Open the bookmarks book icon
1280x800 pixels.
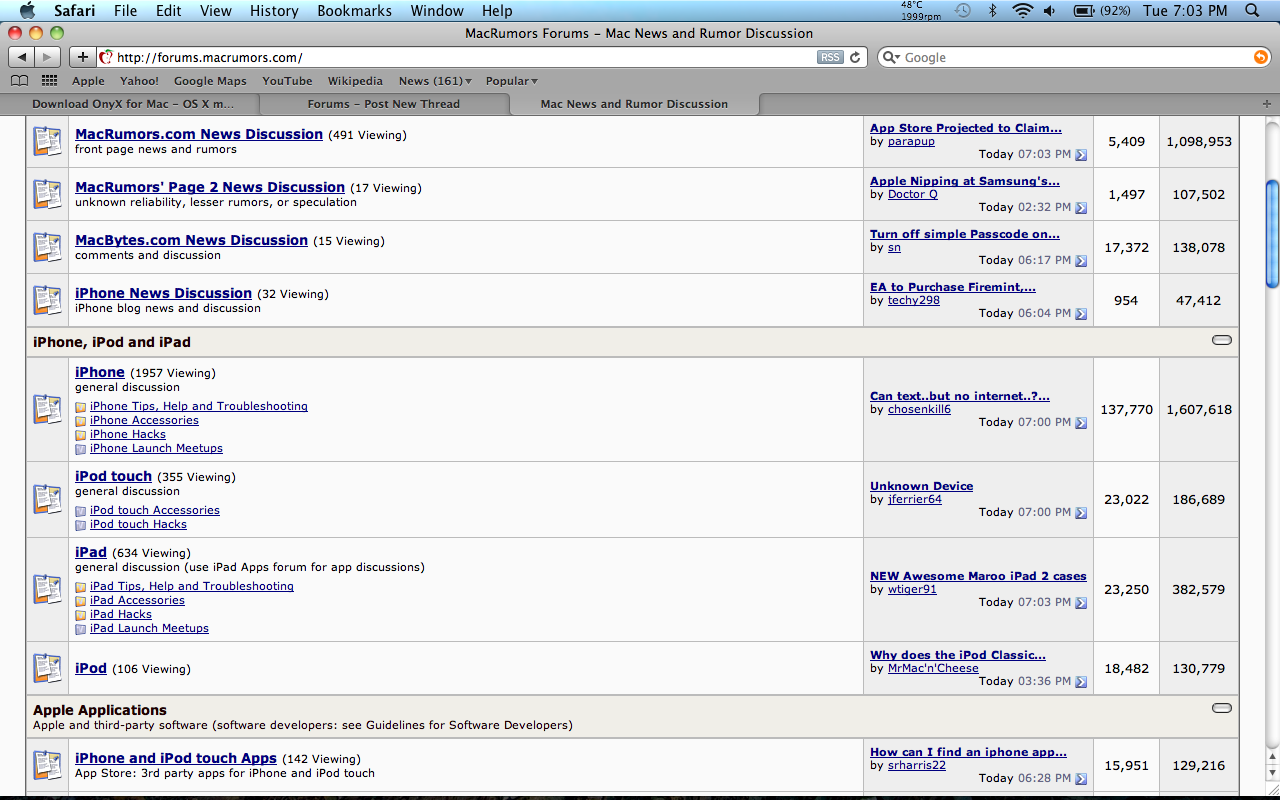[19, 81]
